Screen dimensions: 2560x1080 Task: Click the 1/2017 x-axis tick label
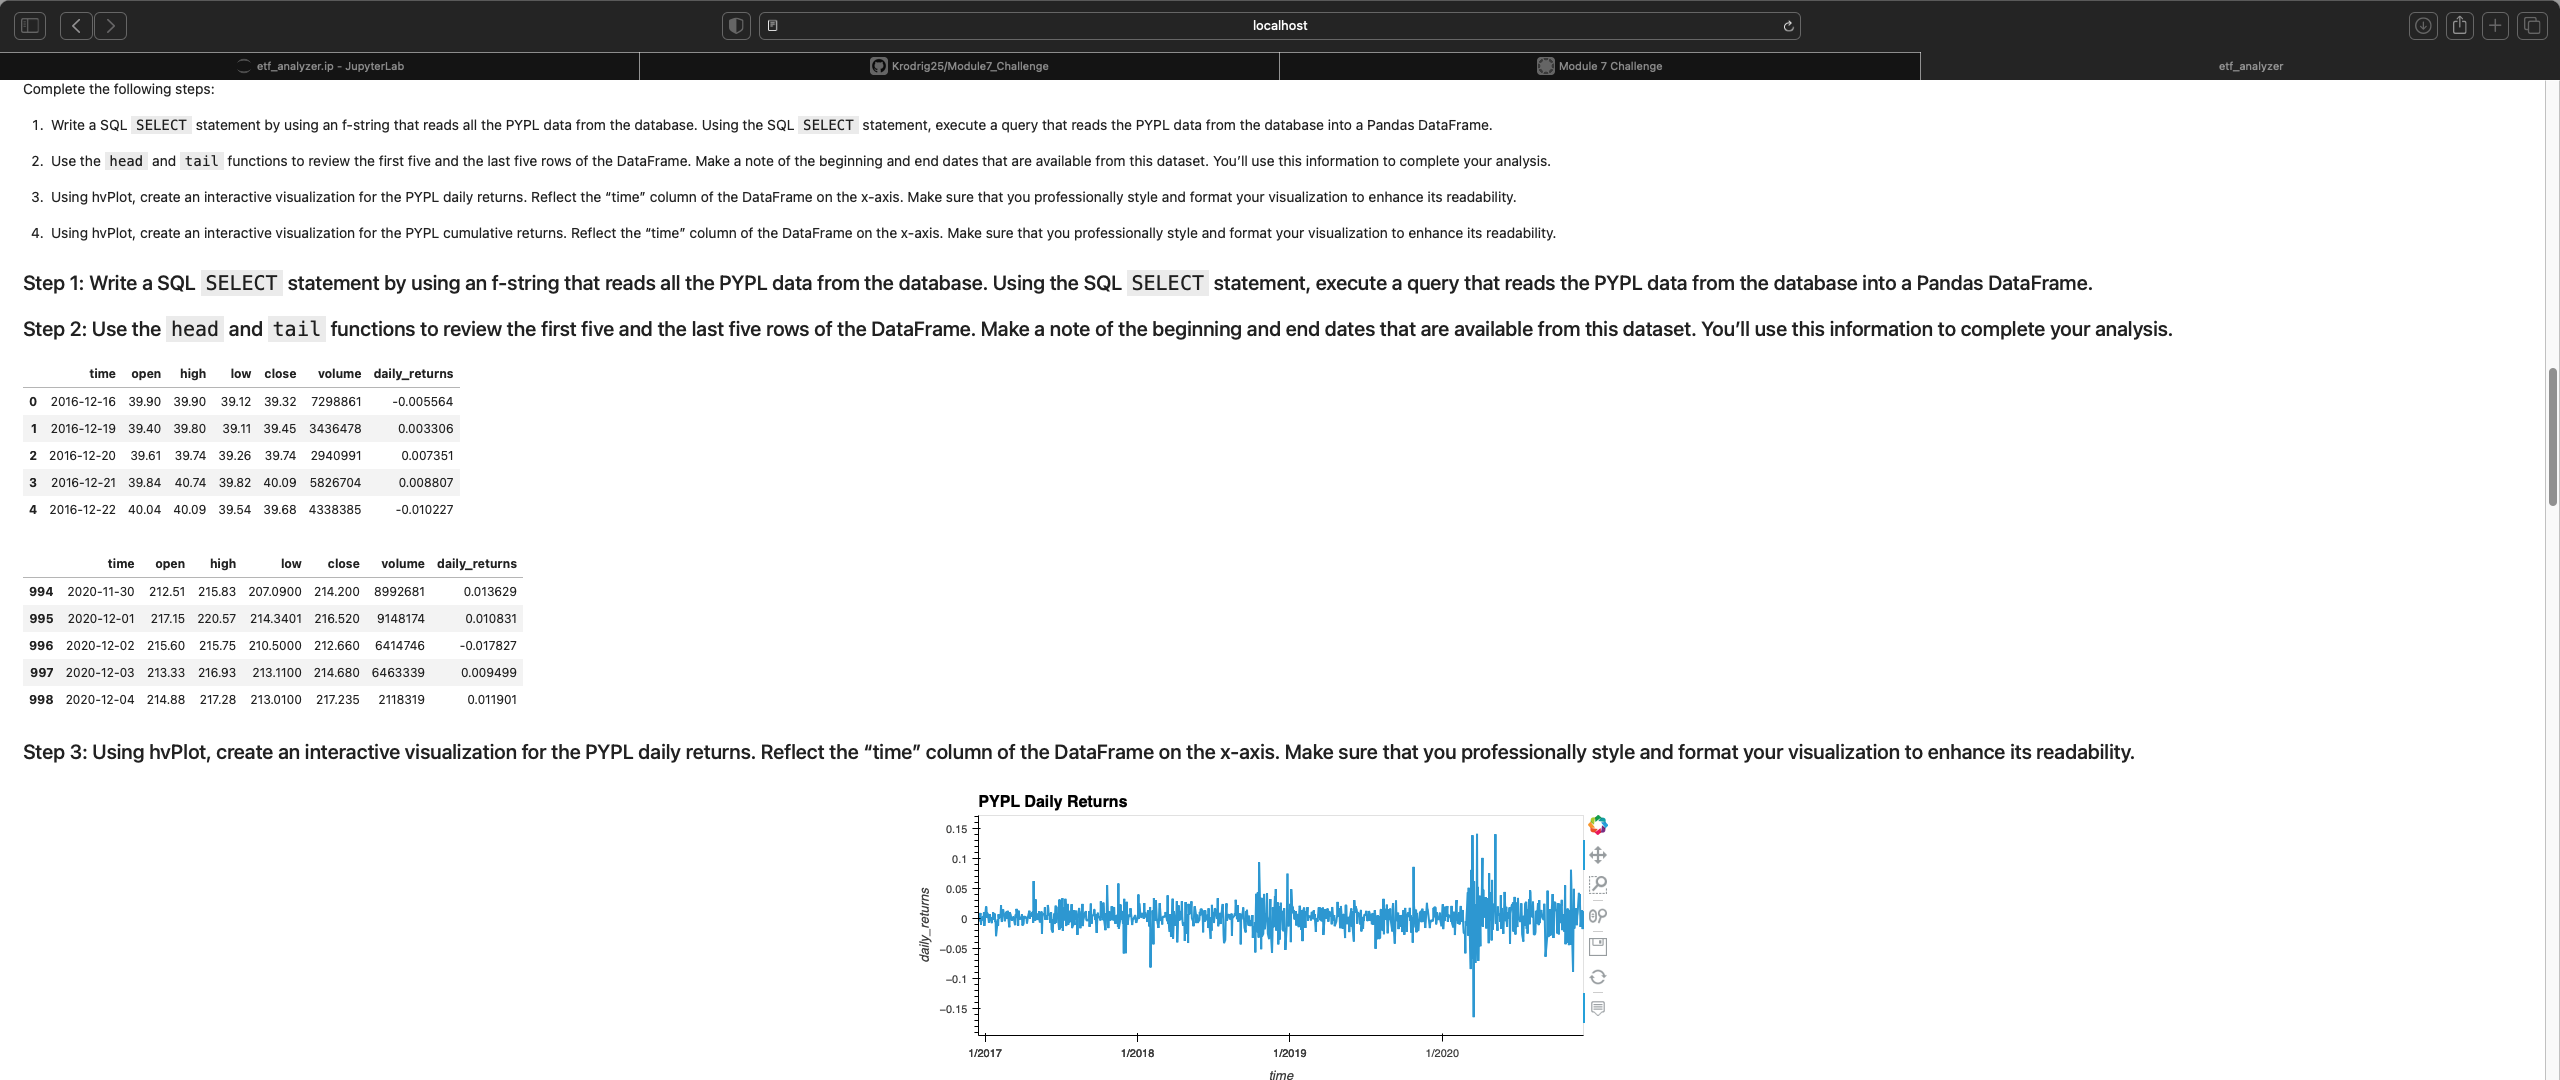click(x=985, y=1053)
